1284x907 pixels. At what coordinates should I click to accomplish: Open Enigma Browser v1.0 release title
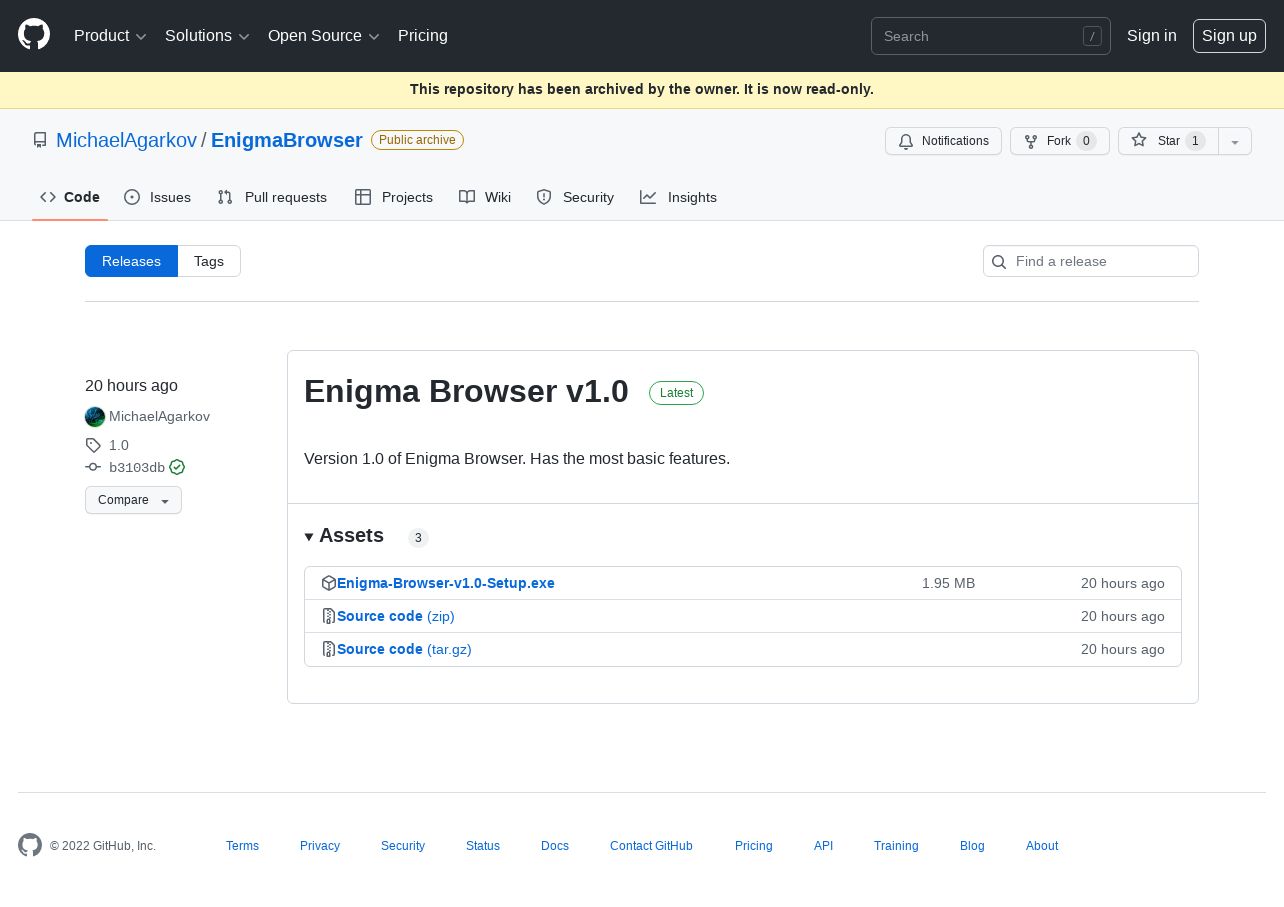466,391
